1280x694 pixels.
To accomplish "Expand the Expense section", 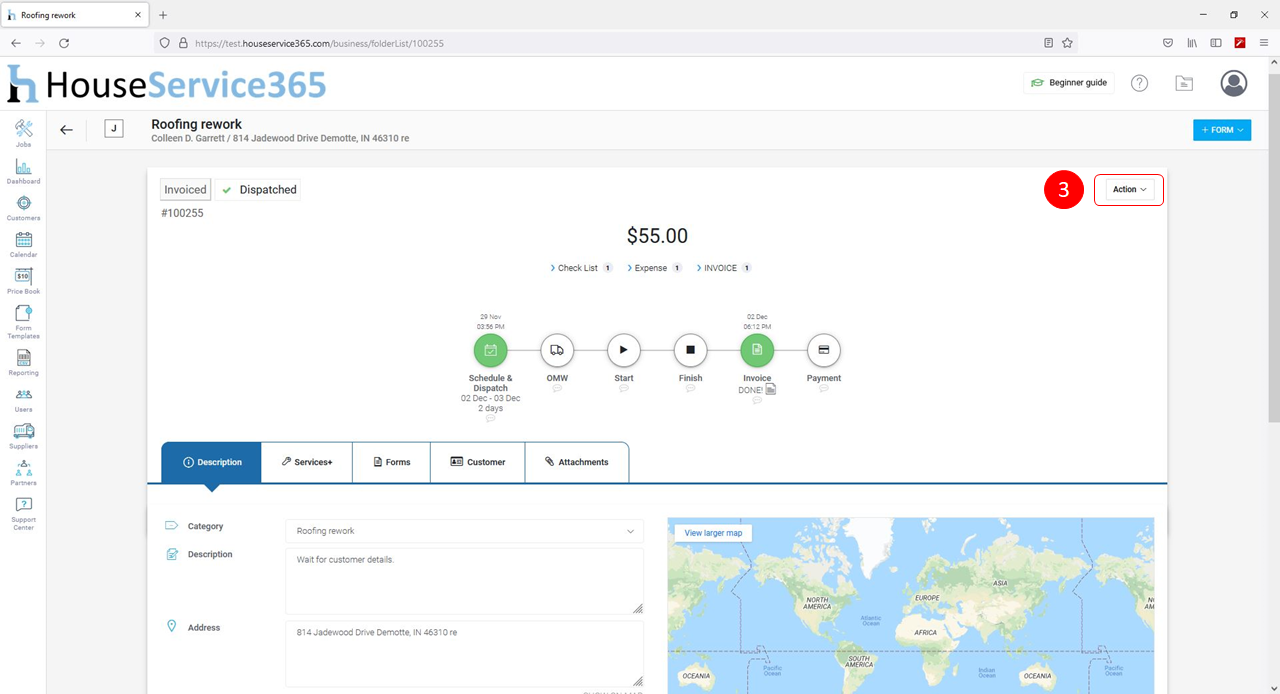I will [x=651, y=268].
